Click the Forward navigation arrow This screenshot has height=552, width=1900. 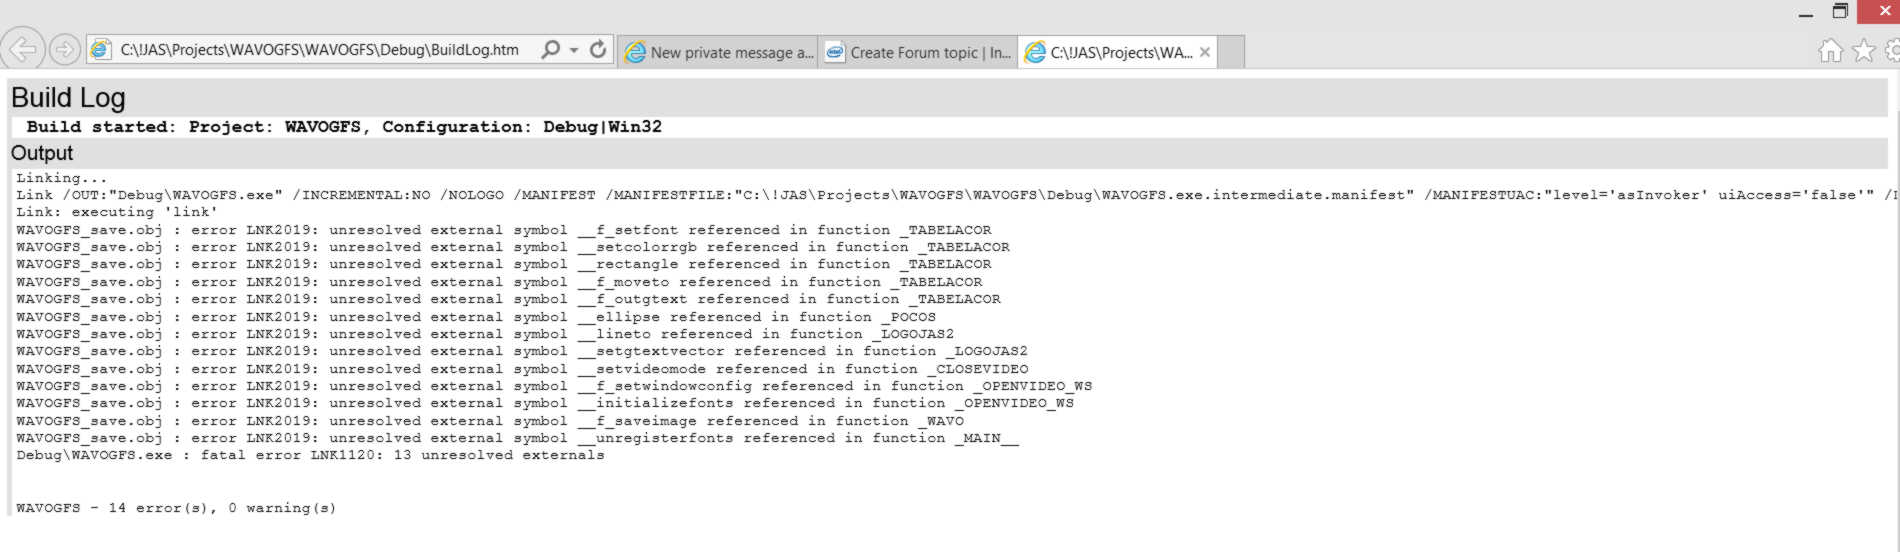click(65, 49)
